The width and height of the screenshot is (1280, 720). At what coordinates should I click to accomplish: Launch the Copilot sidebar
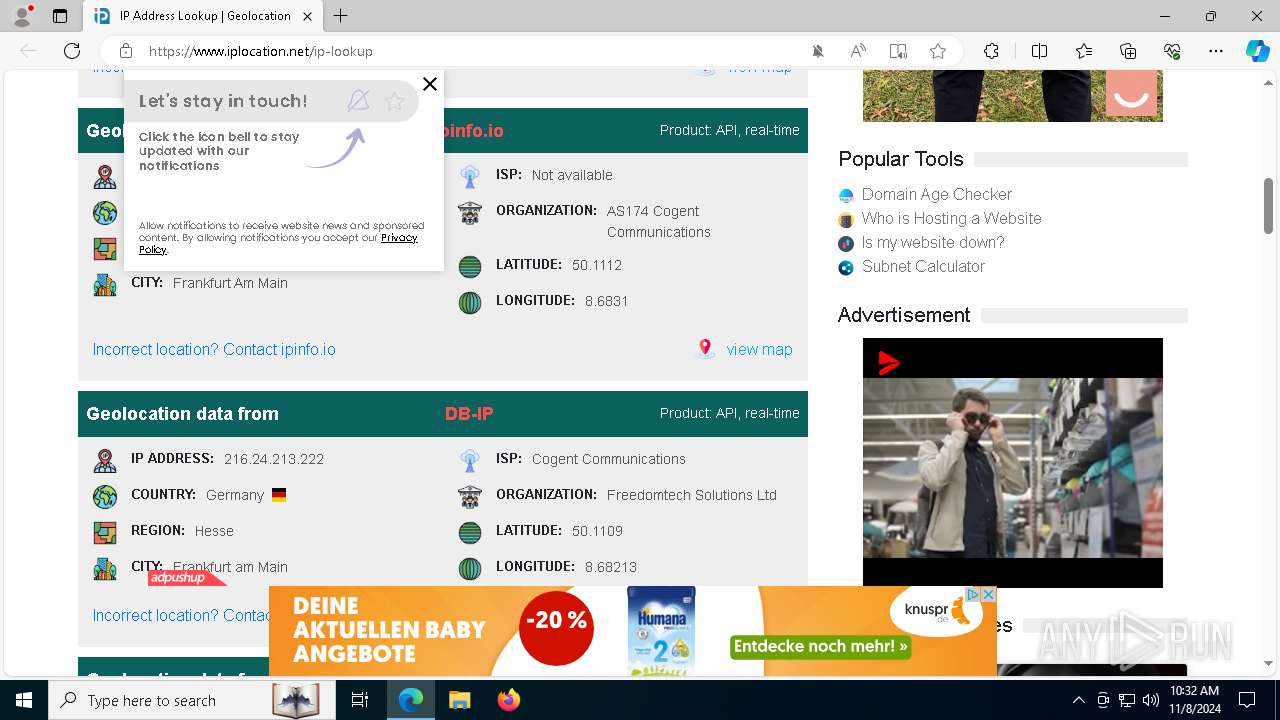1257,51
